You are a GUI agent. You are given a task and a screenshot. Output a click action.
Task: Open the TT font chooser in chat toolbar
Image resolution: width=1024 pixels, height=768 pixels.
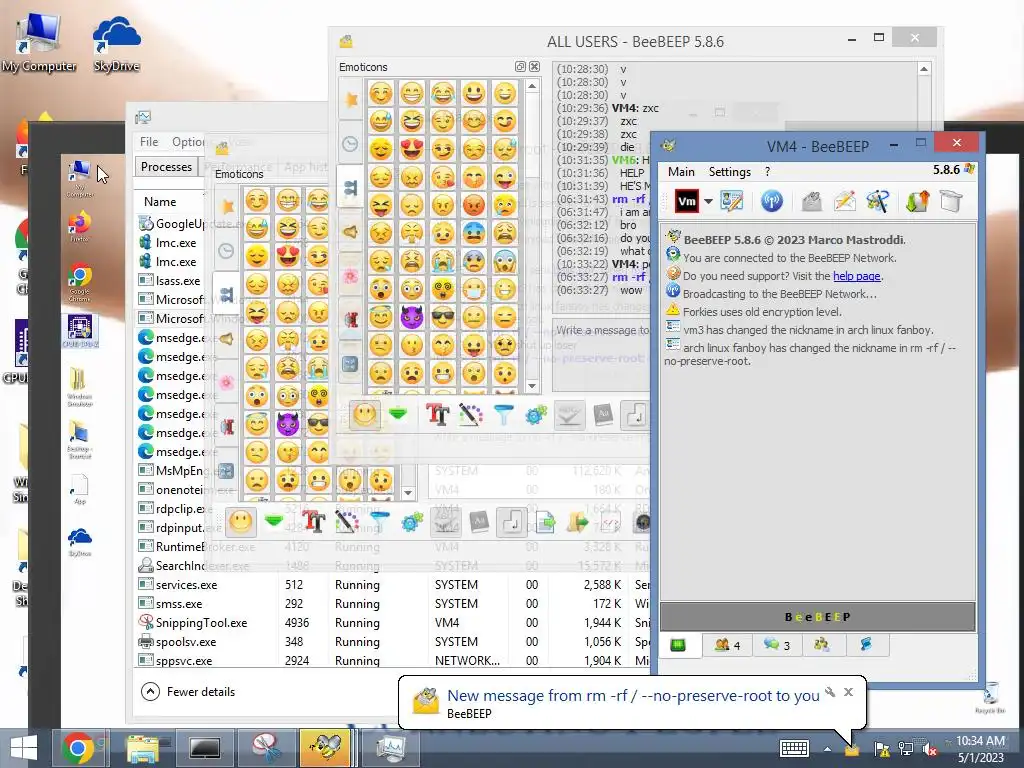438,415
